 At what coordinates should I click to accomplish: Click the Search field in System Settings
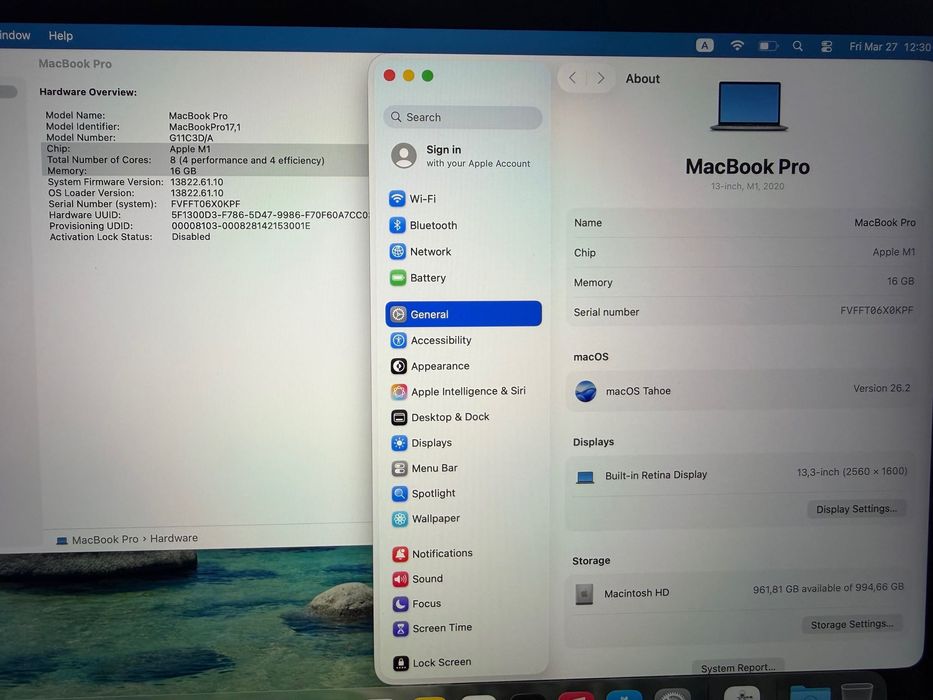(463, 117)
